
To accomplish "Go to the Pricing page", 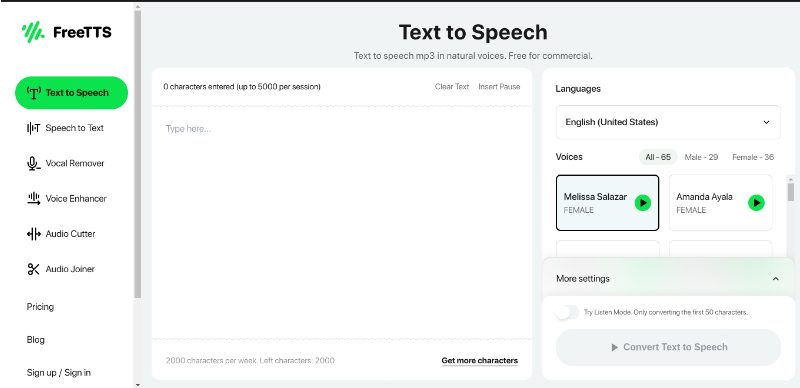I will (40, 307).
